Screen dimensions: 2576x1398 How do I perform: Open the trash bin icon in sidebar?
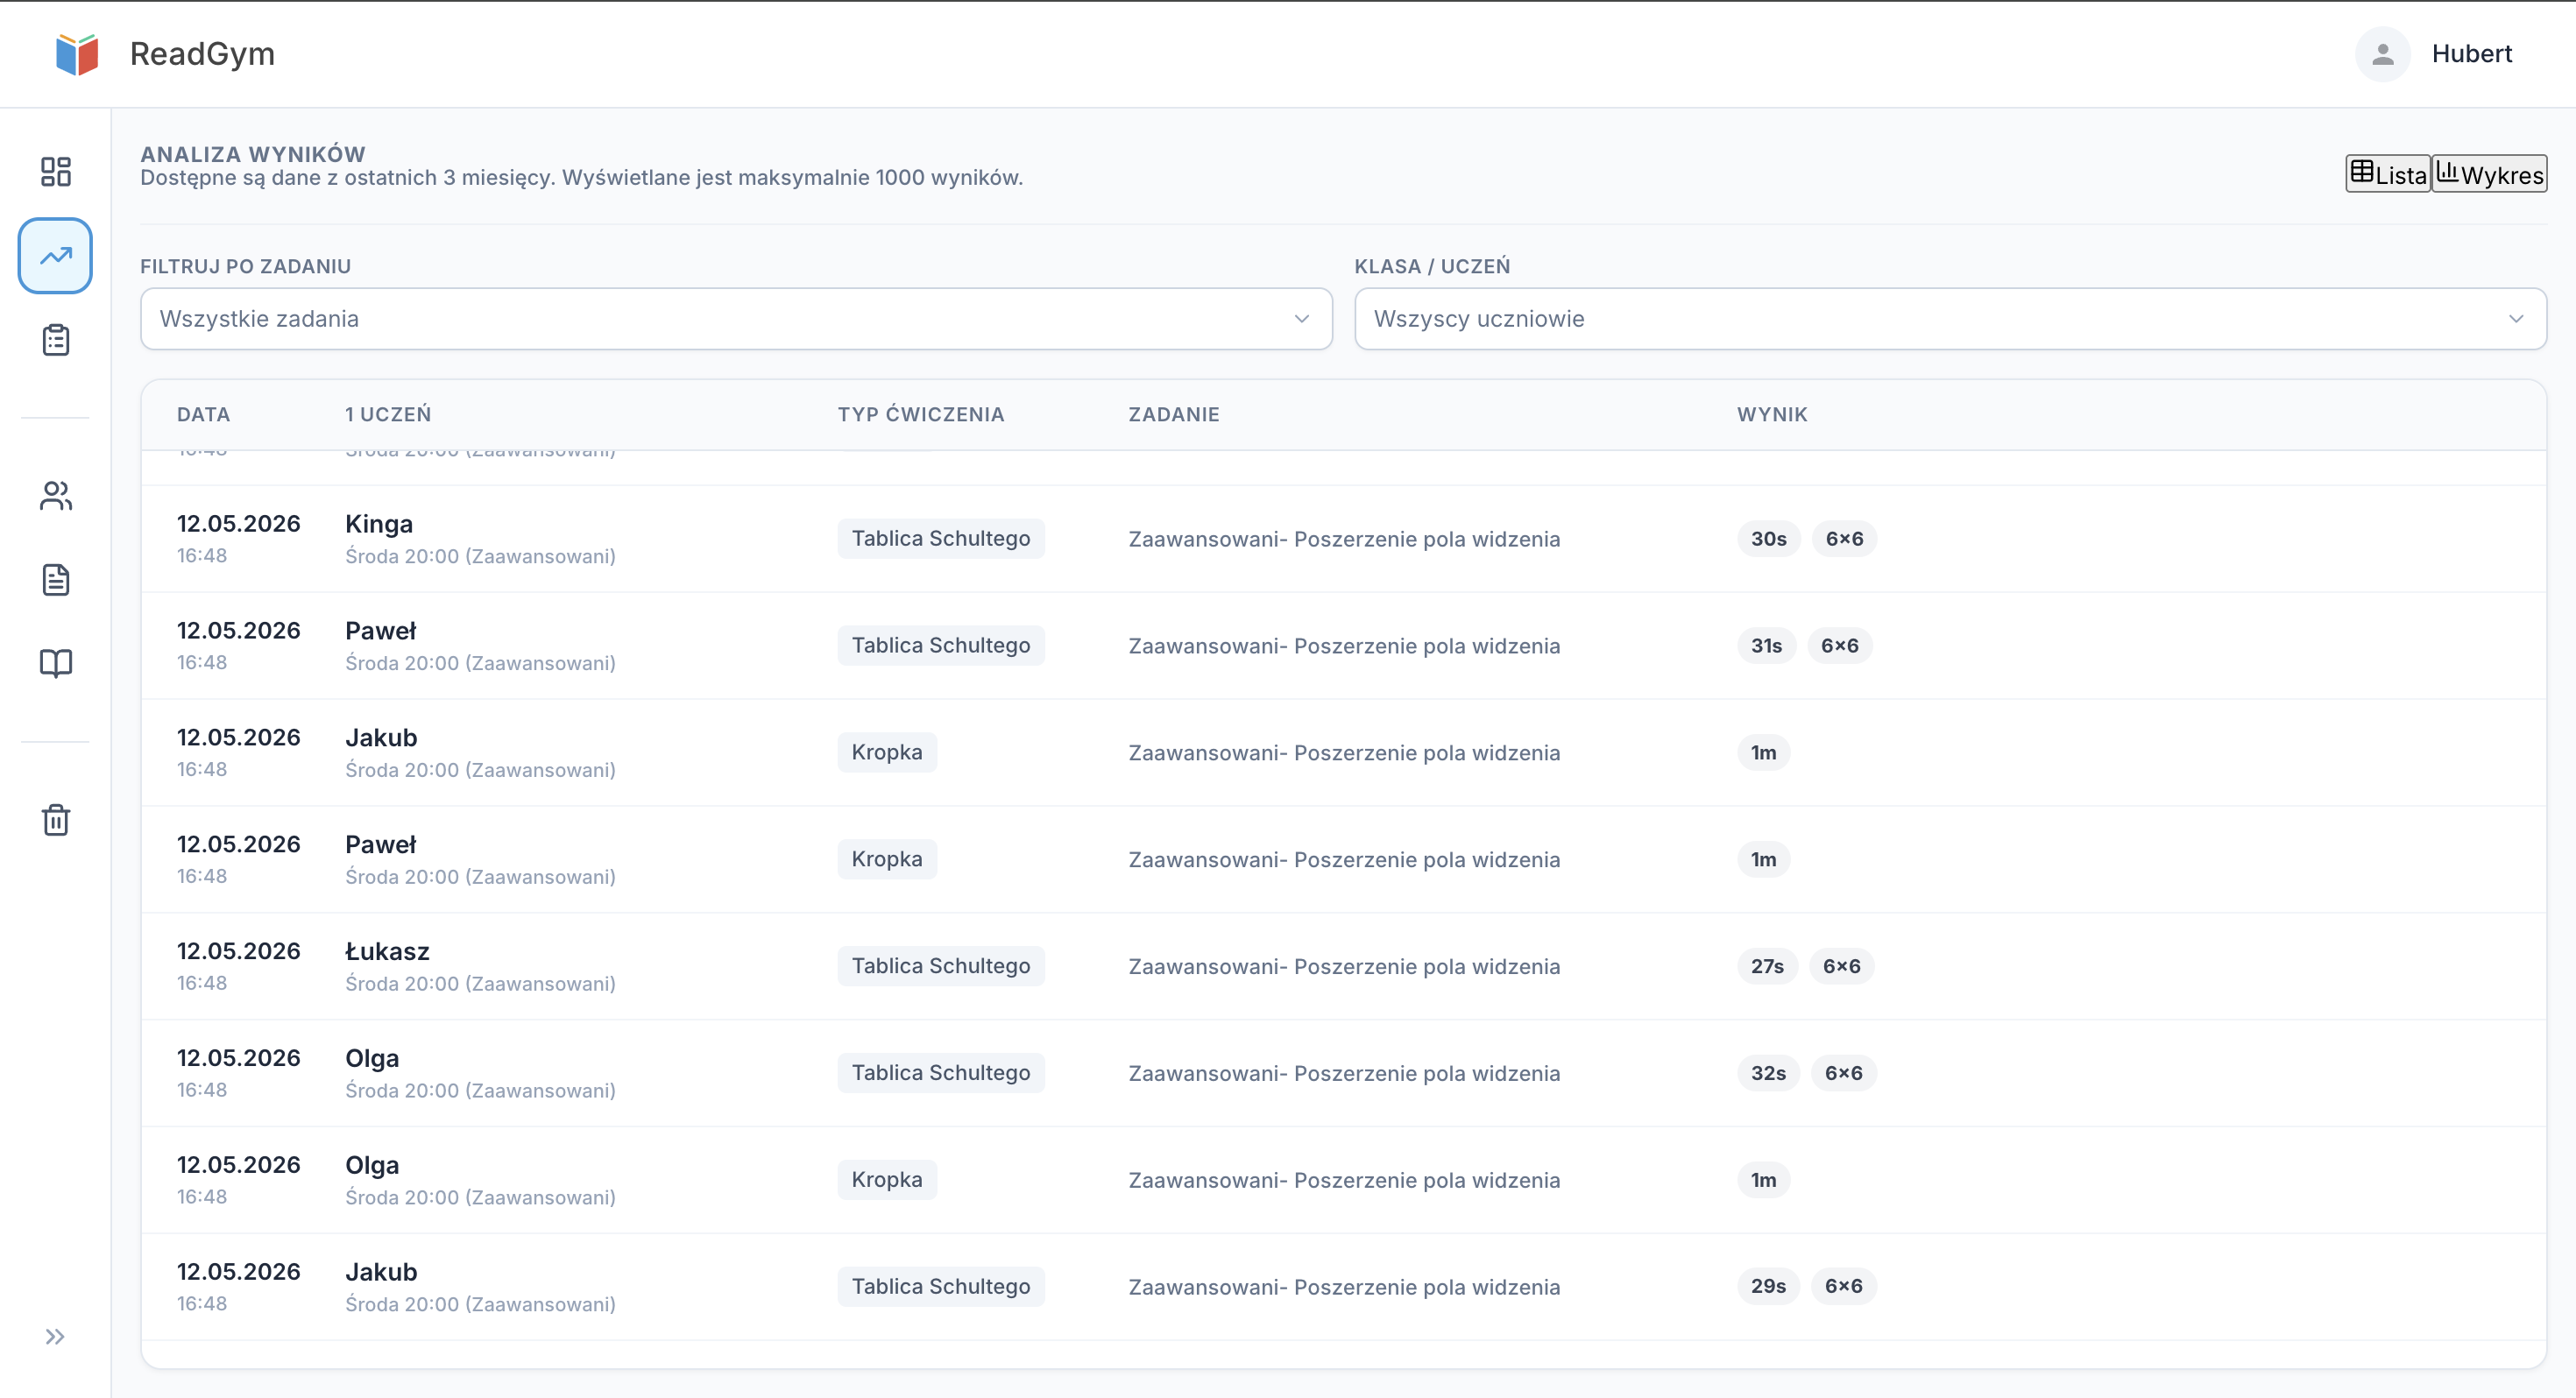56,820
